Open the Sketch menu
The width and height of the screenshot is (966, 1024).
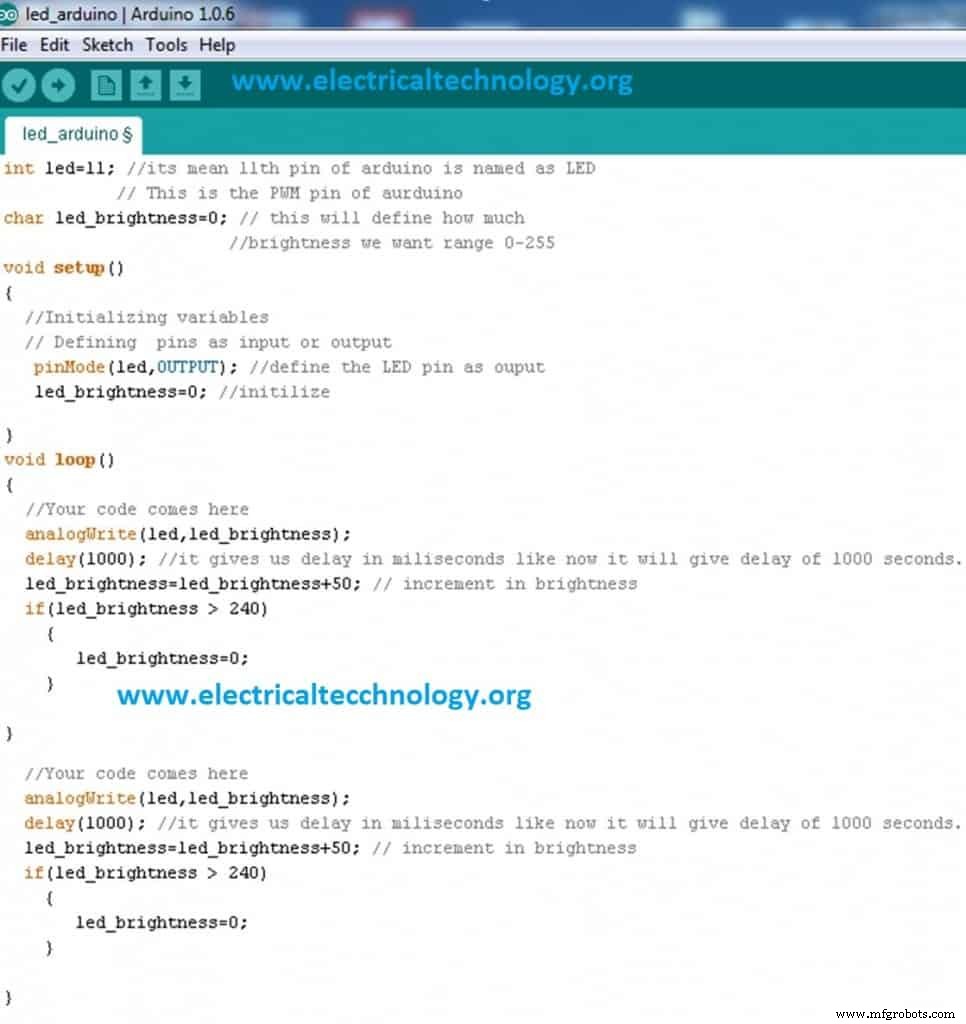tap(107, 45)
